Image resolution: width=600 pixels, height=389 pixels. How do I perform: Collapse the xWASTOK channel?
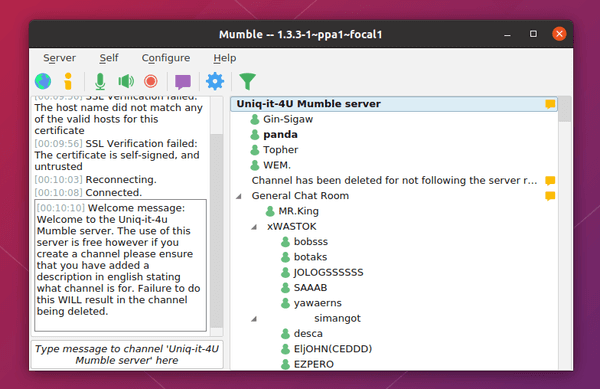tap(254, 227)
